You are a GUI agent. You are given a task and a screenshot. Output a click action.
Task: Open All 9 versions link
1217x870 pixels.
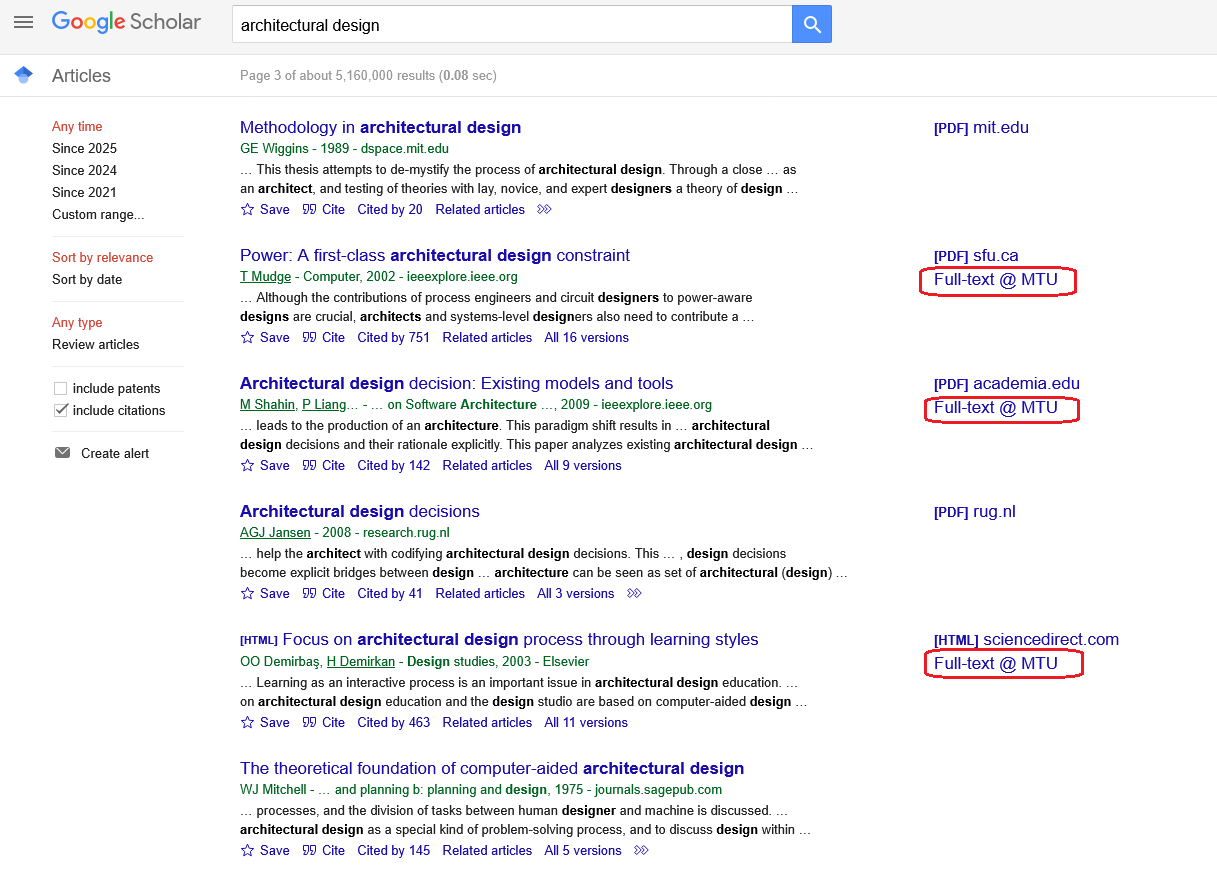click(583, 465)
